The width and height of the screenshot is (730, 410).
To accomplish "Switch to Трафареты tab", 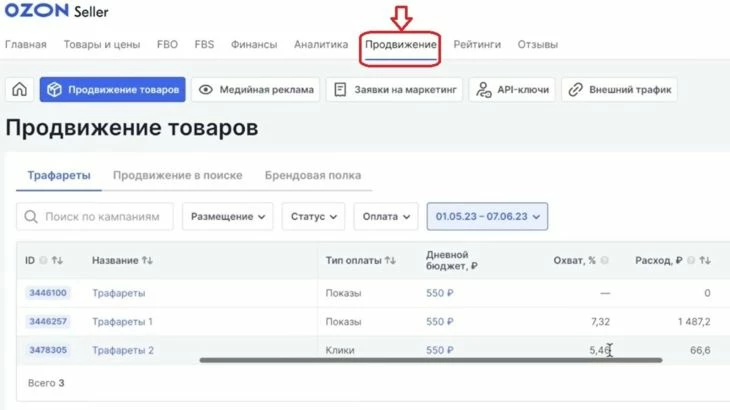I will click(x=59, y=175).
